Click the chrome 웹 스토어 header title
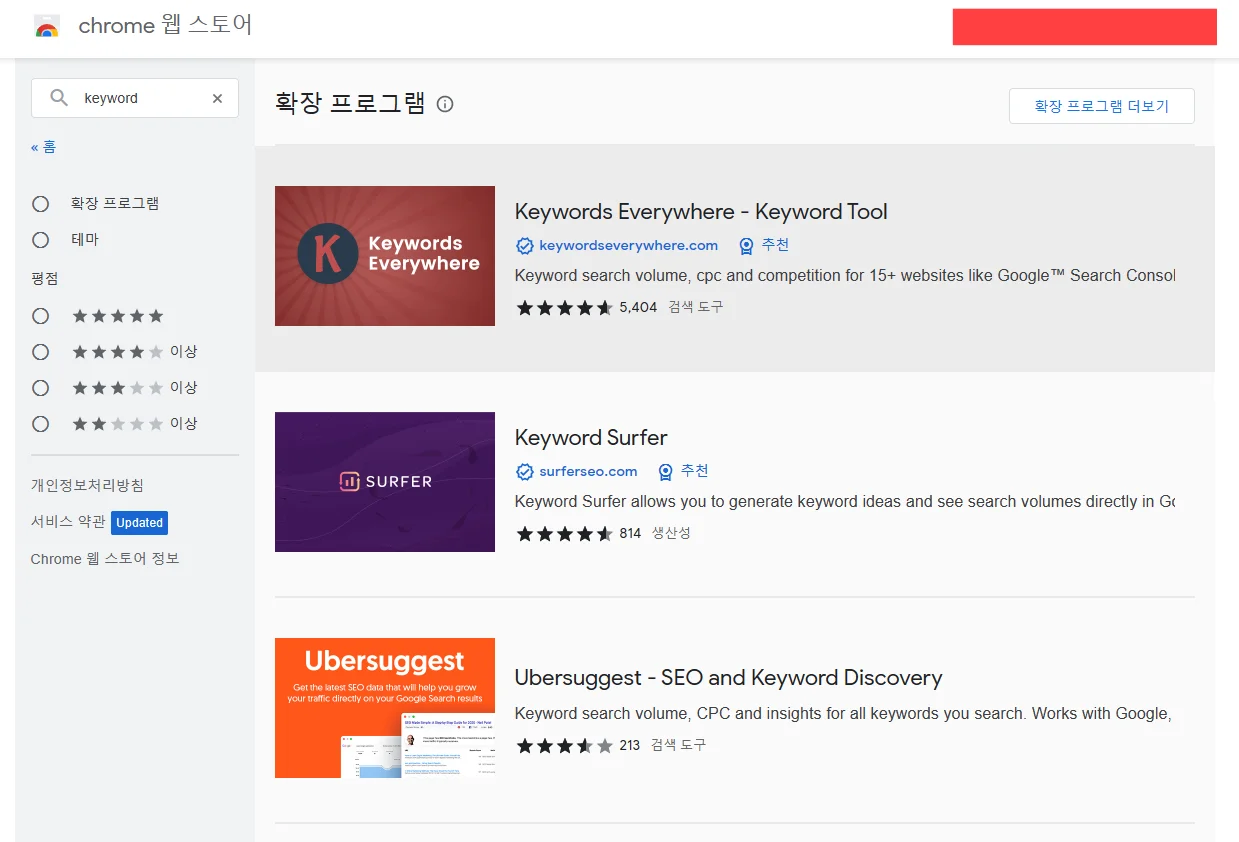The image size is (1239, 842). pyautogui.click(x=165, y=26)
